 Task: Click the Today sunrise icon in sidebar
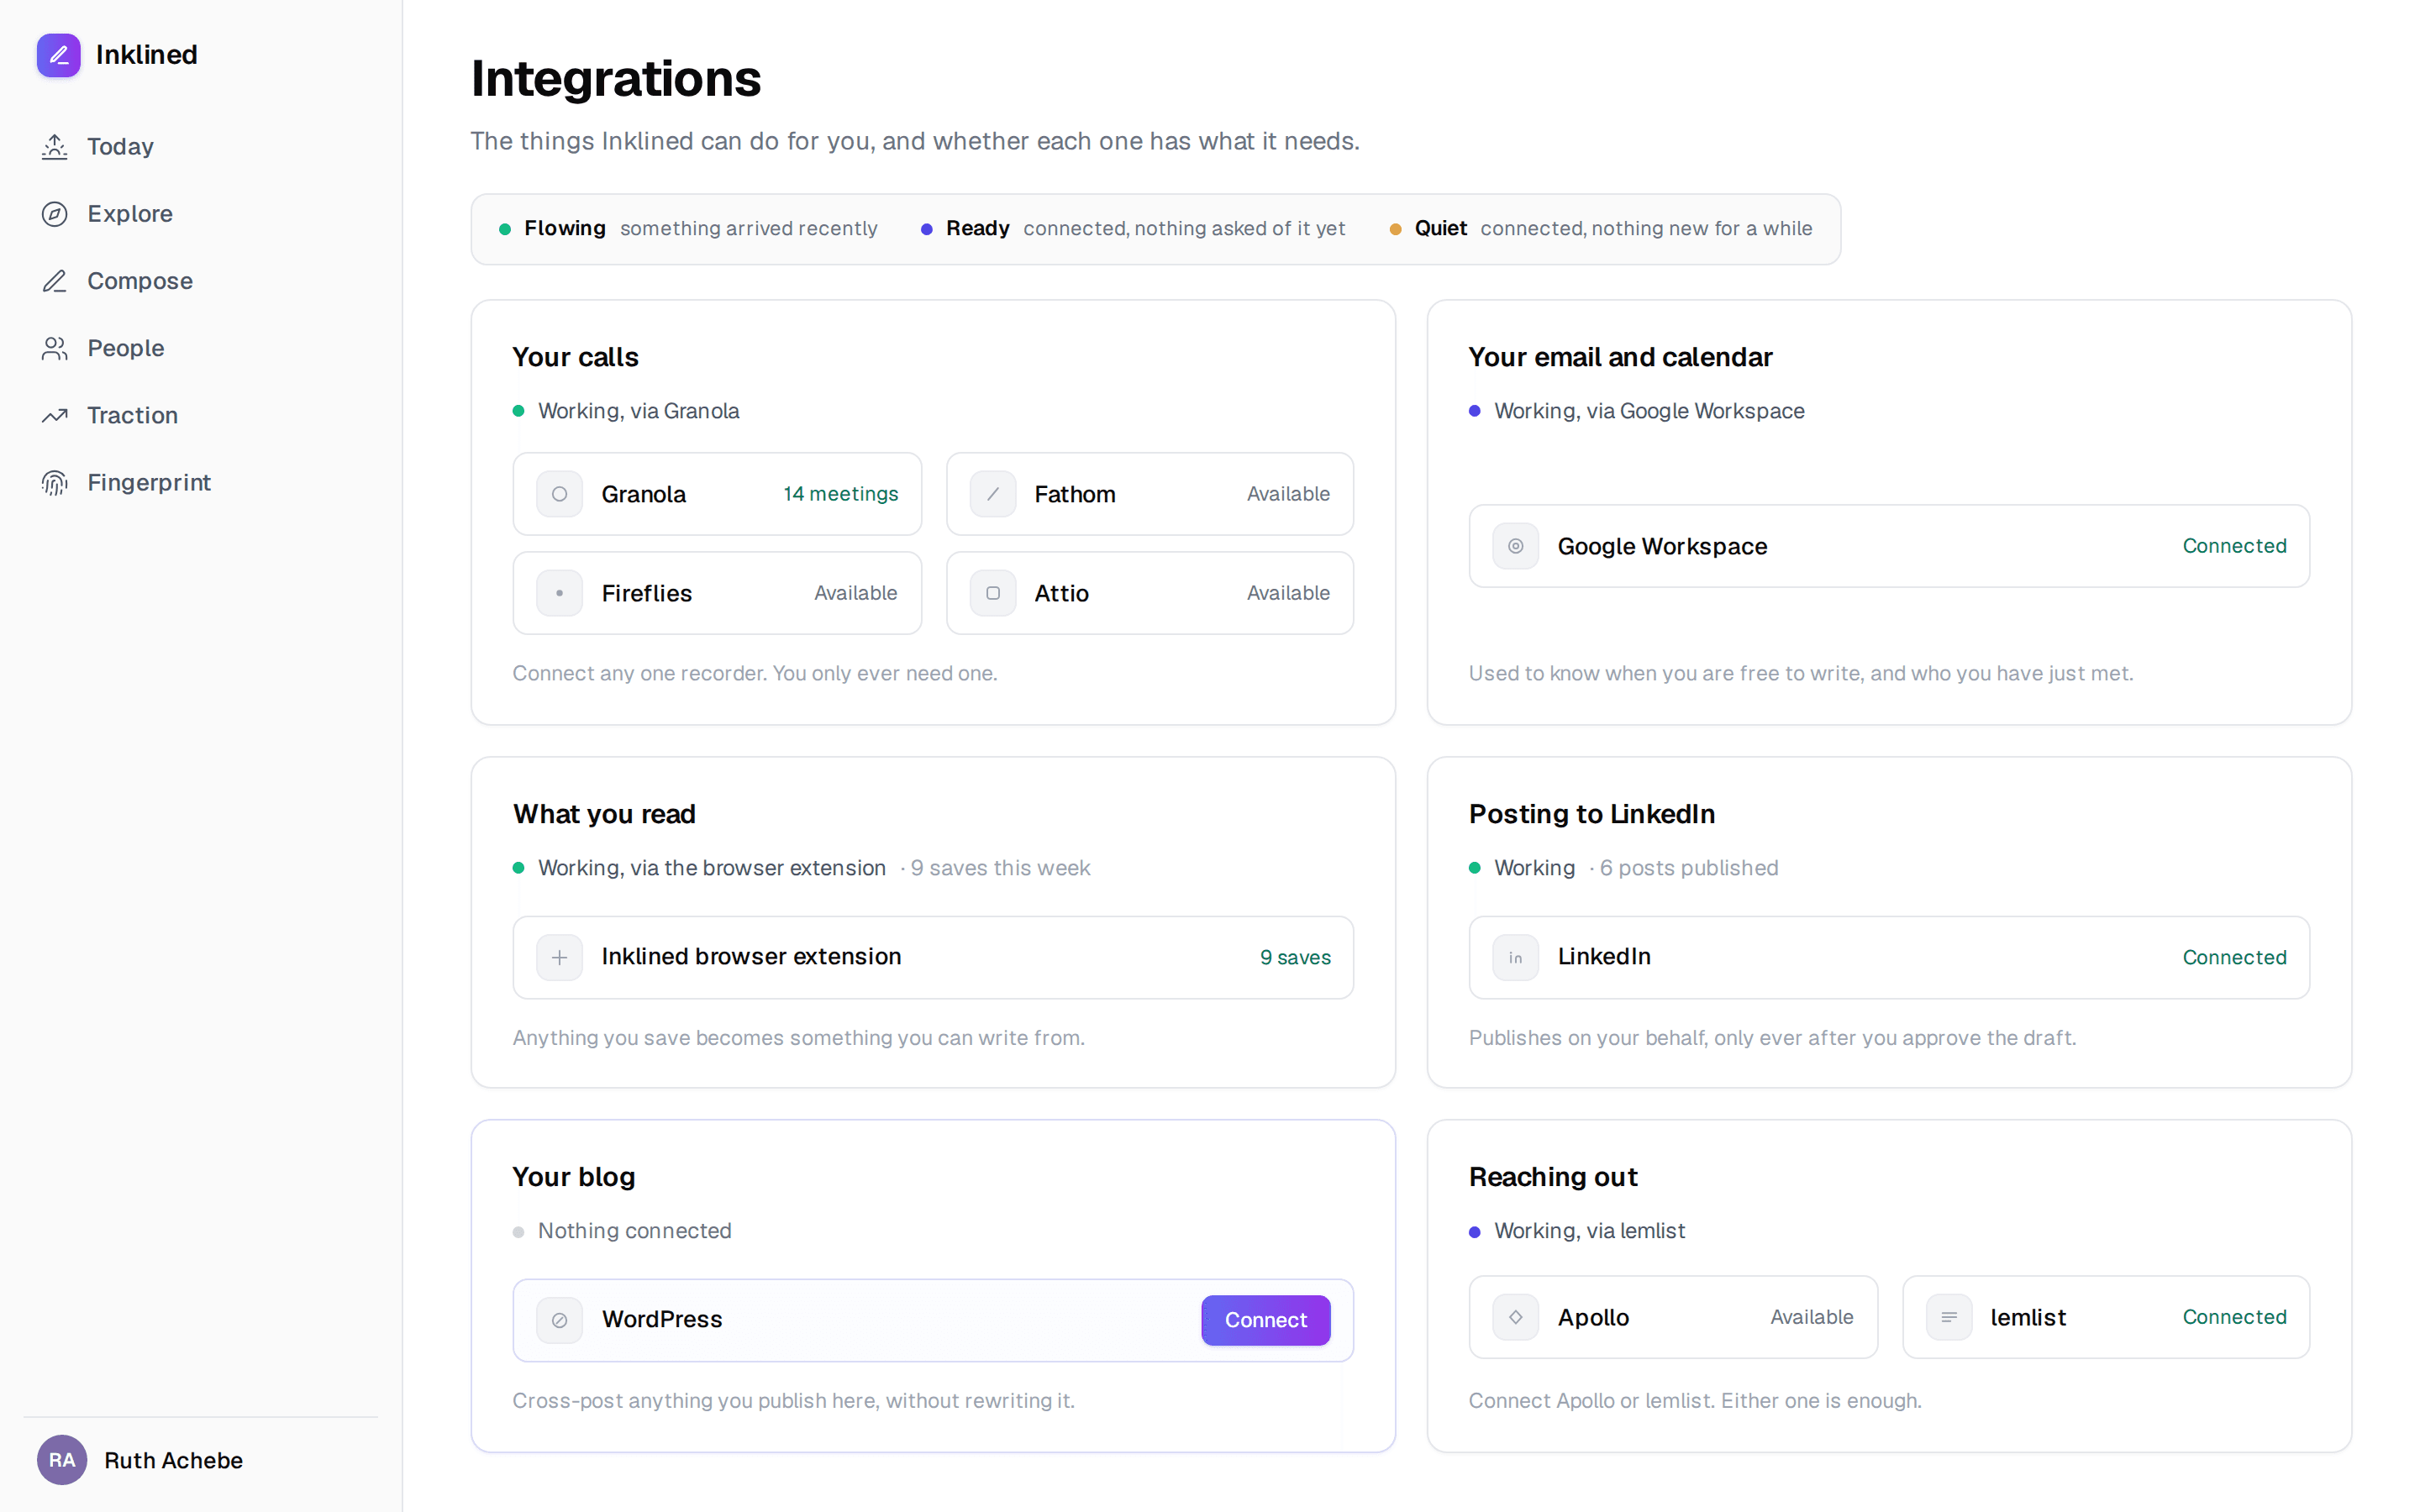55,147
